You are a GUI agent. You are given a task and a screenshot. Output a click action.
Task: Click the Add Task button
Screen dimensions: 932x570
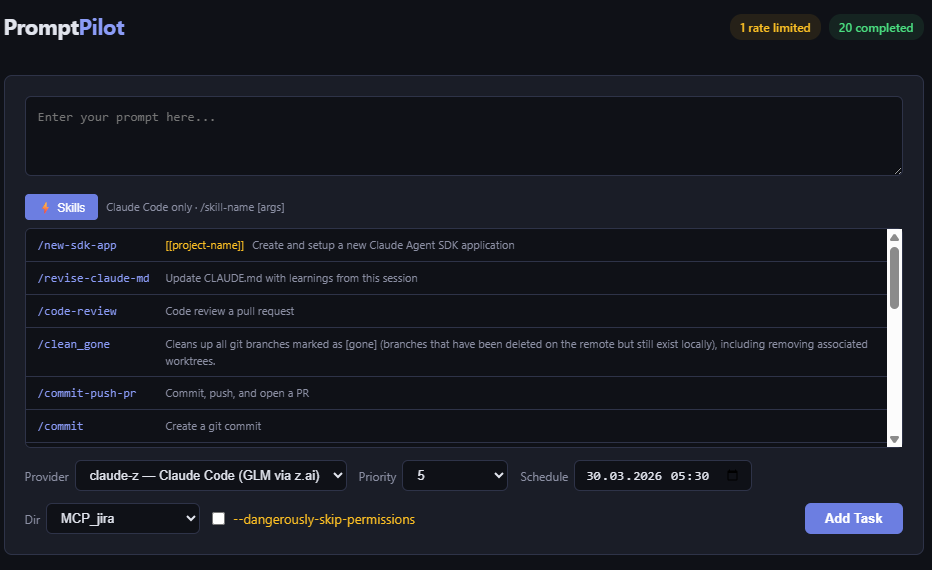coord(853,518)
